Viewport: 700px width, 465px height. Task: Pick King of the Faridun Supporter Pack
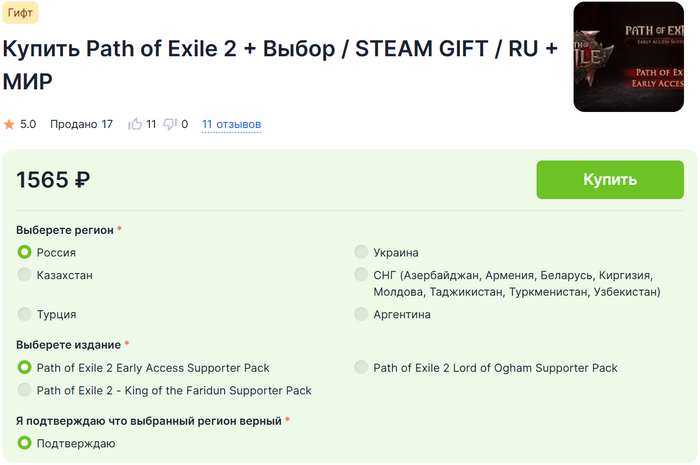25,390
